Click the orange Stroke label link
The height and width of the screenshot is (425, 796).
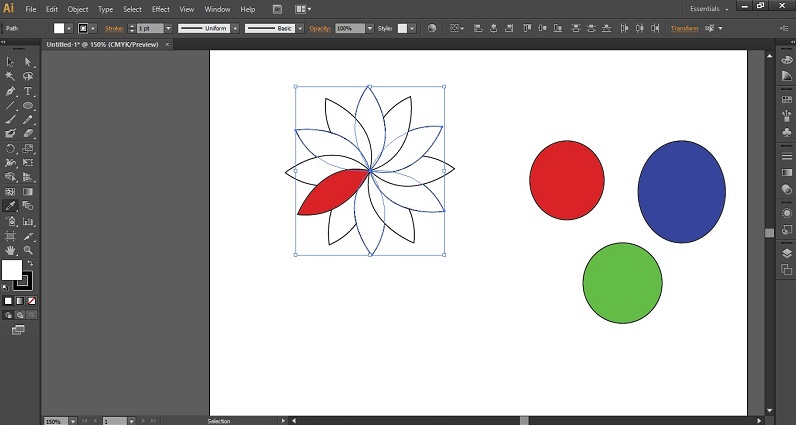(115, 29)
